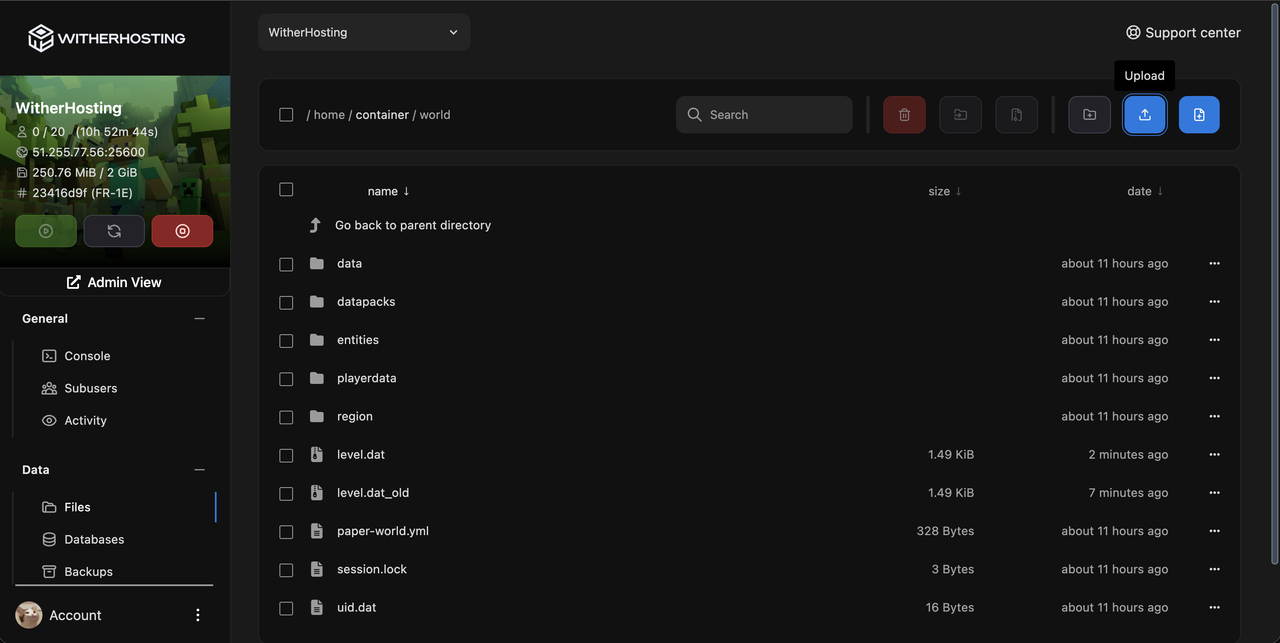Open the datapacks folder by name
Screen dimensions: 1280x643
point(366,302)
